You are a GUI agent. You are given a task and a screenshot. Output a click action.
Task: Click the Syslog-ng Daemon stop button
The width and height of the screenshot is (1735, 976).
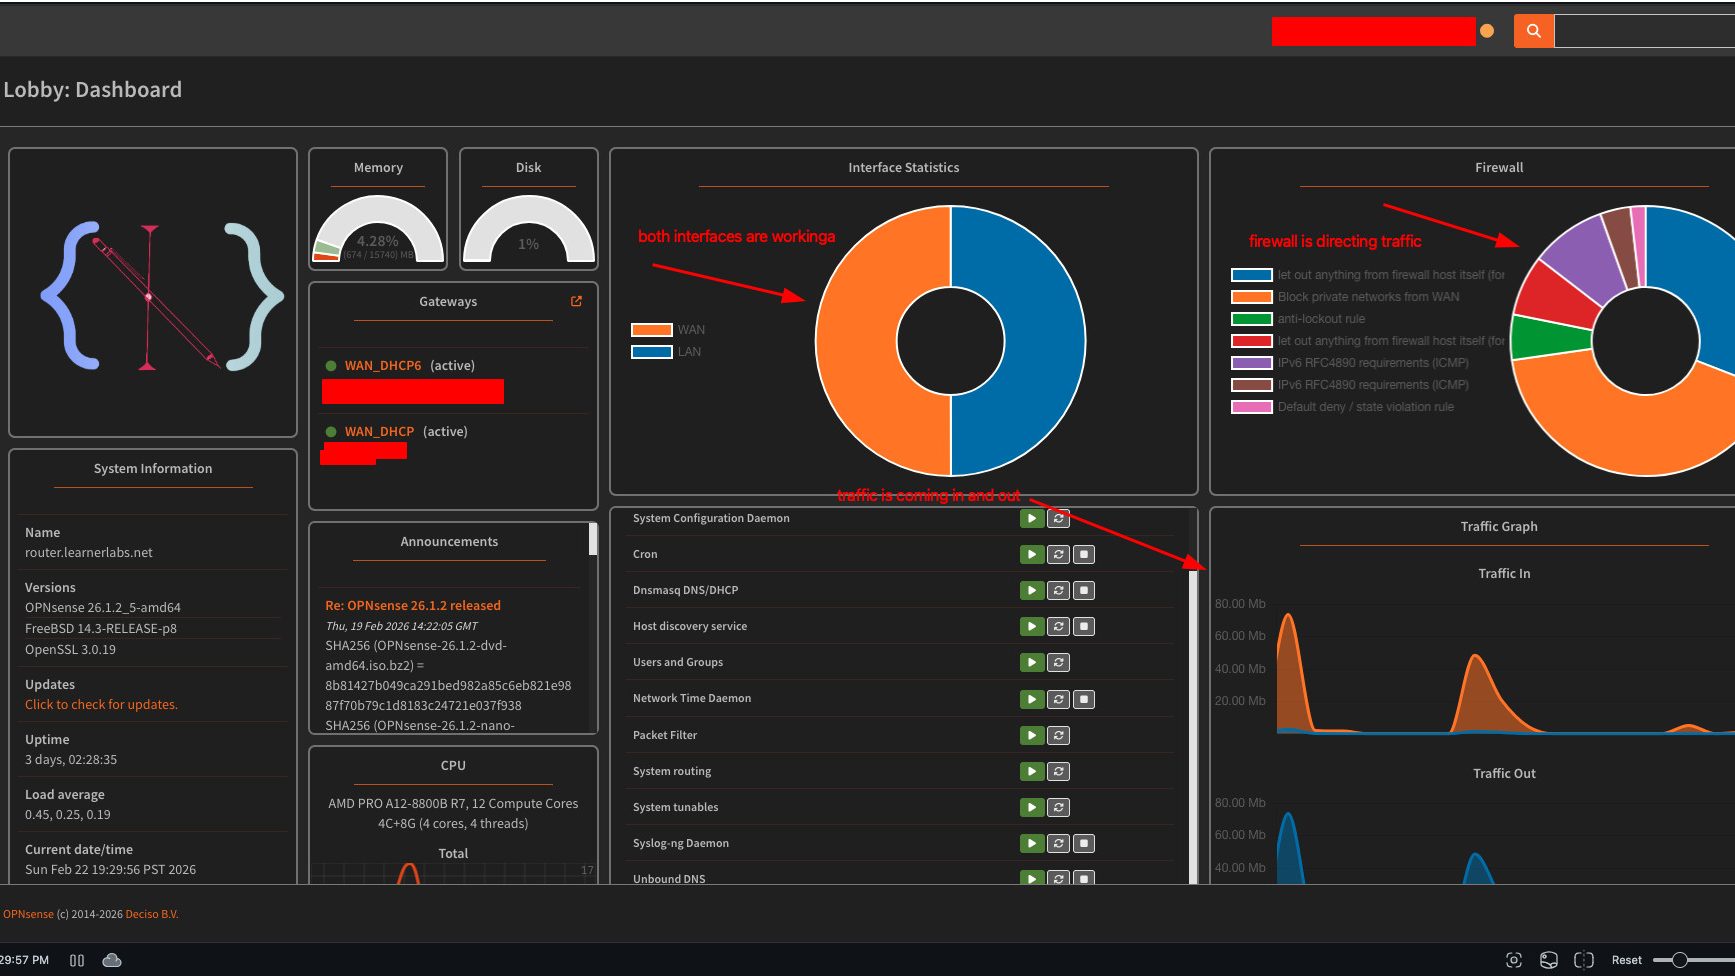1084,843
